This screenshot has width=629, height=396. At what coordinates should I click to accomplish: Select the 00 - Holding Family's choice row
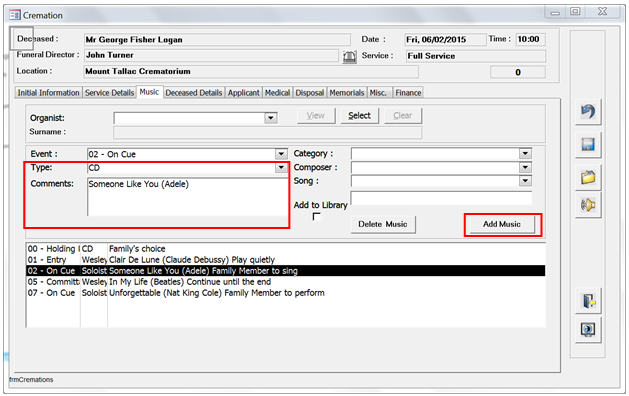286,249
